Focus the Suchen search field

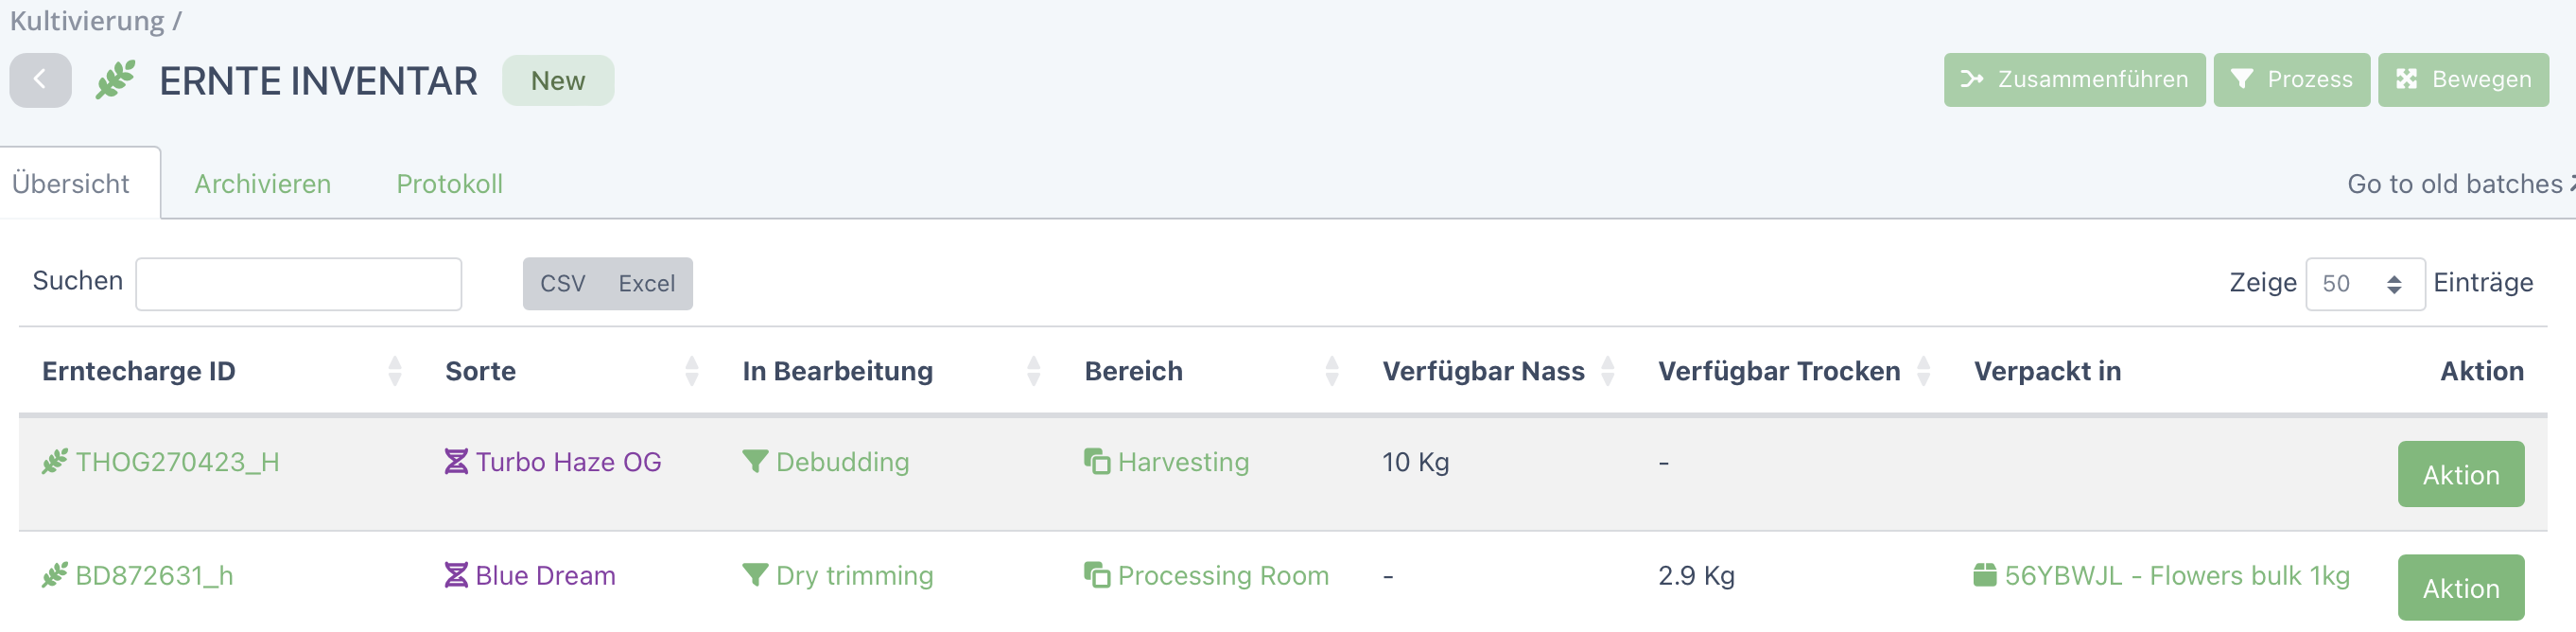(298, 284)
